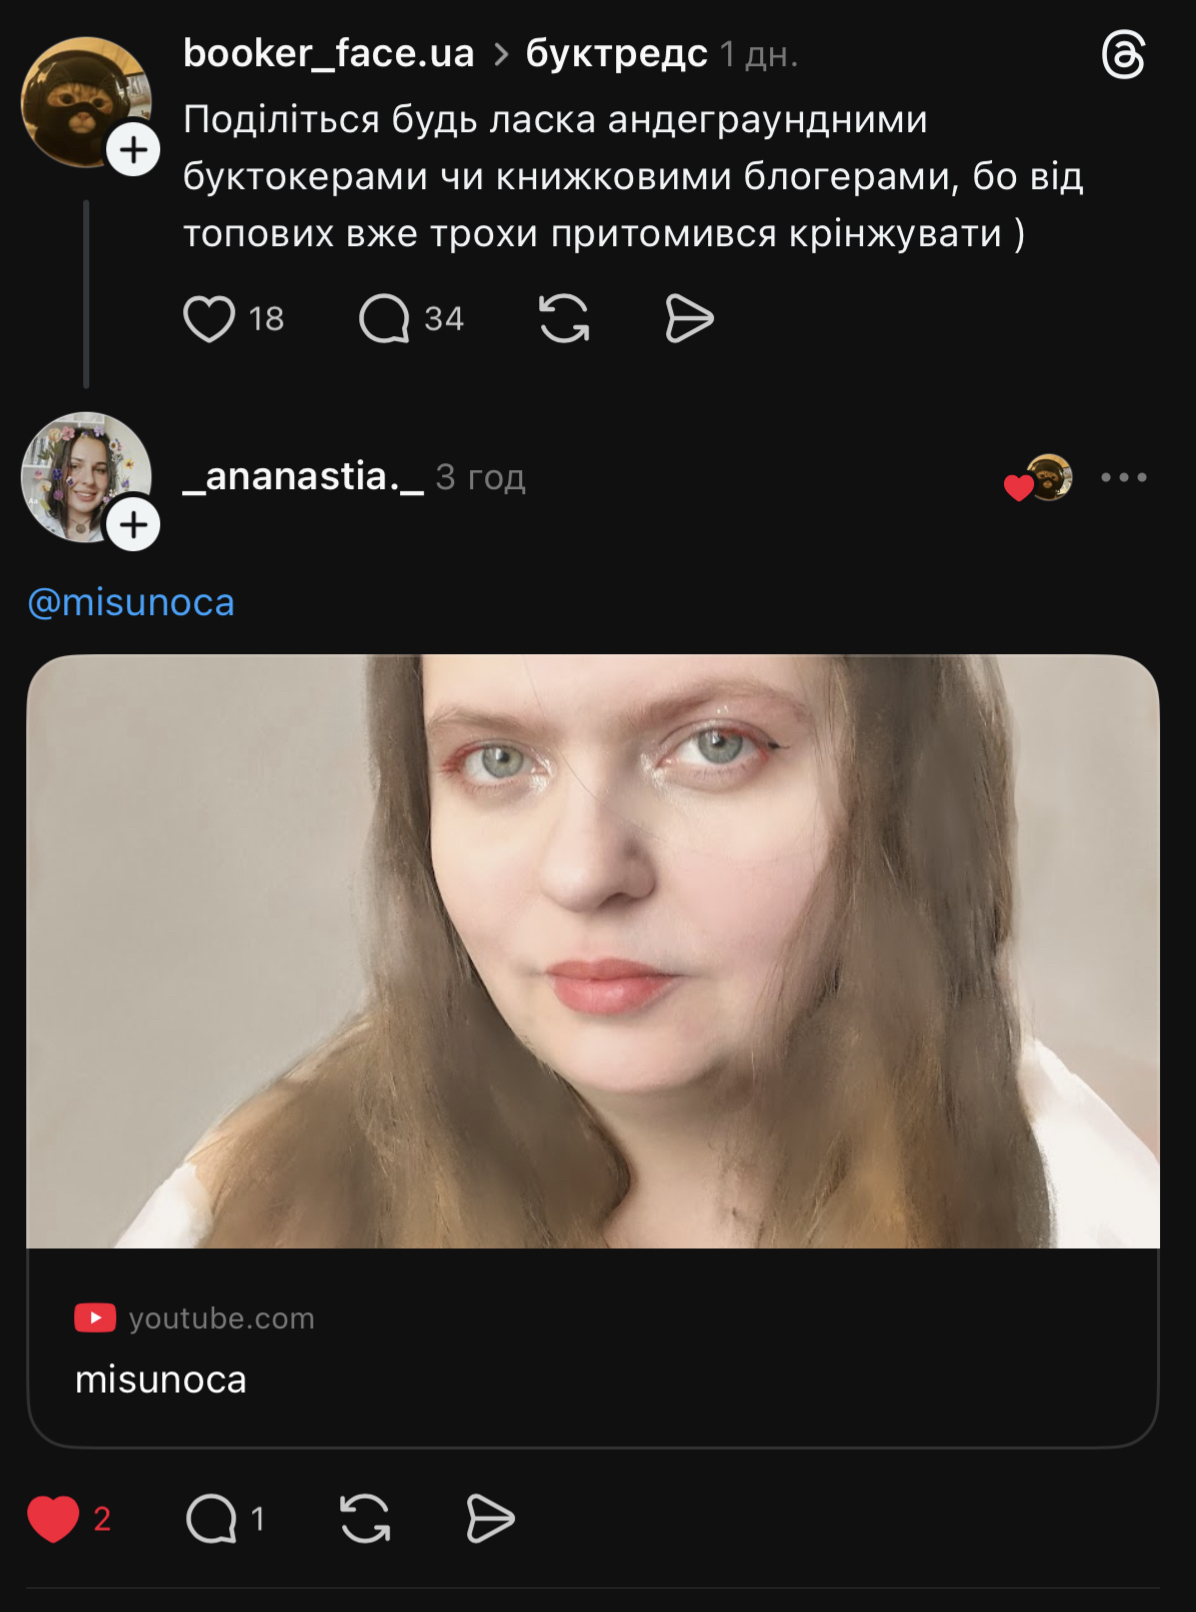Open _ananastia._ username profile

click(304, 477)
